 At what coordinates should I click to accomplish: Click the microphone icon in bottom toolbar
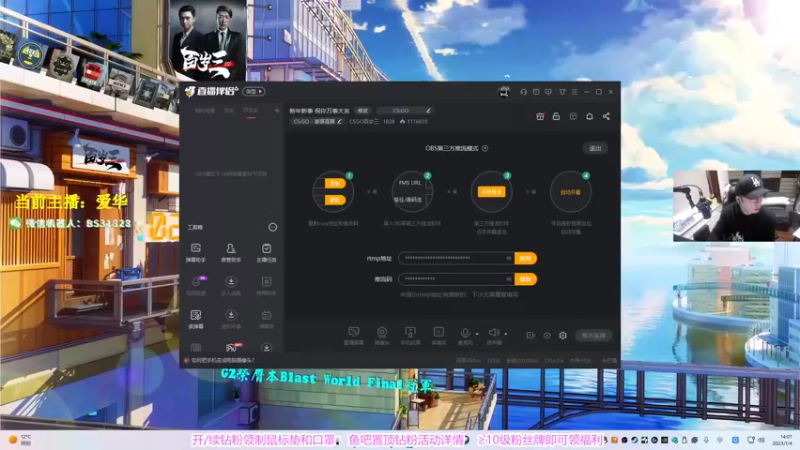[465, 335]
